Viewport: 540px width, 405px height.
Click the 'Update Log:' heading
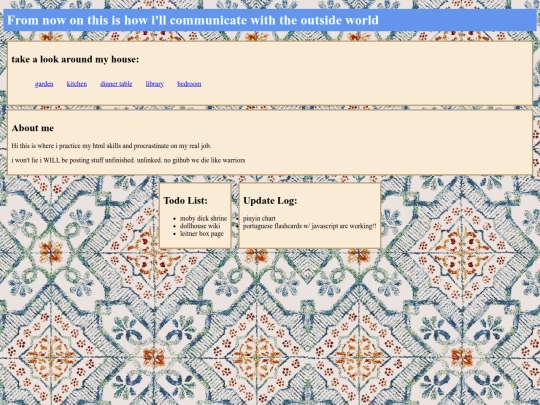tap(270, 200)
